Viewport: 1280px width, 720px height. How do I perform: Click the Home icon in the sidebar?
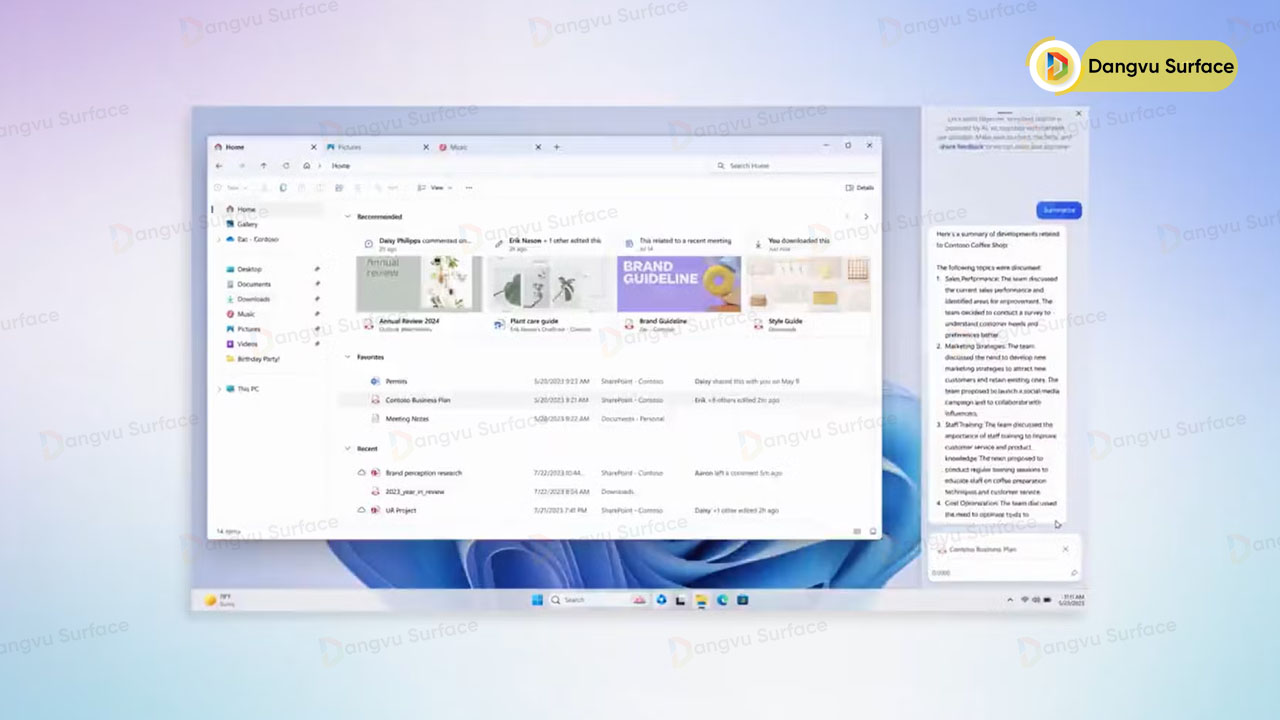(231, 209)
